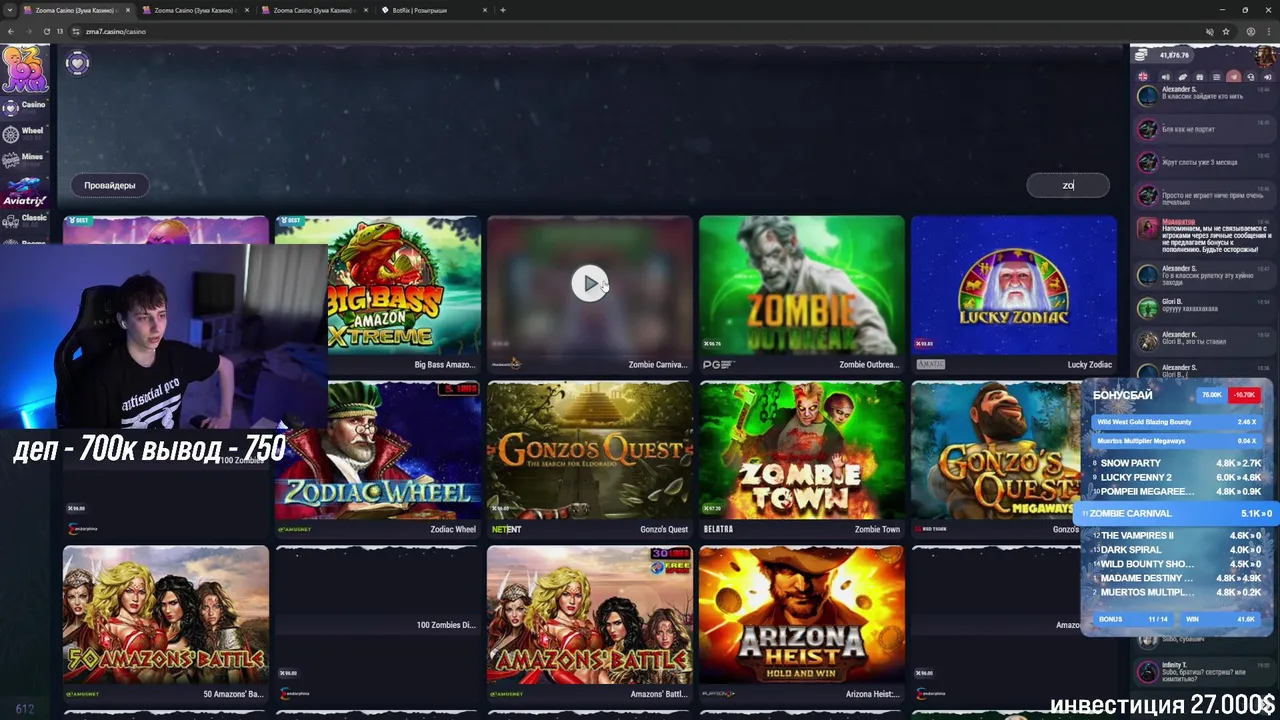Open the Chrome profile icon

pyautogui.click(x=1250, y=31)
